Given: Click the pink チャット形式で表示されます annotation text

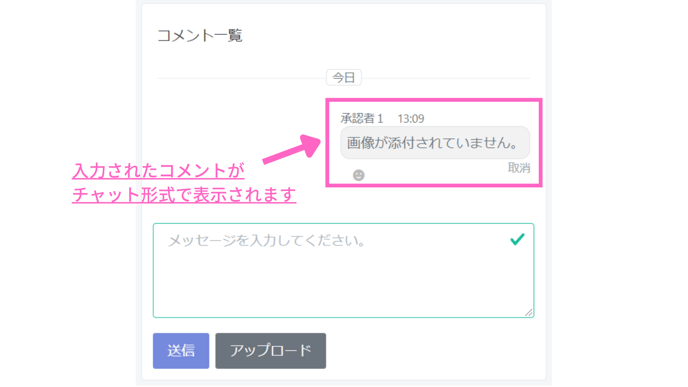Looking at the screenshot, I should (184, 194).
